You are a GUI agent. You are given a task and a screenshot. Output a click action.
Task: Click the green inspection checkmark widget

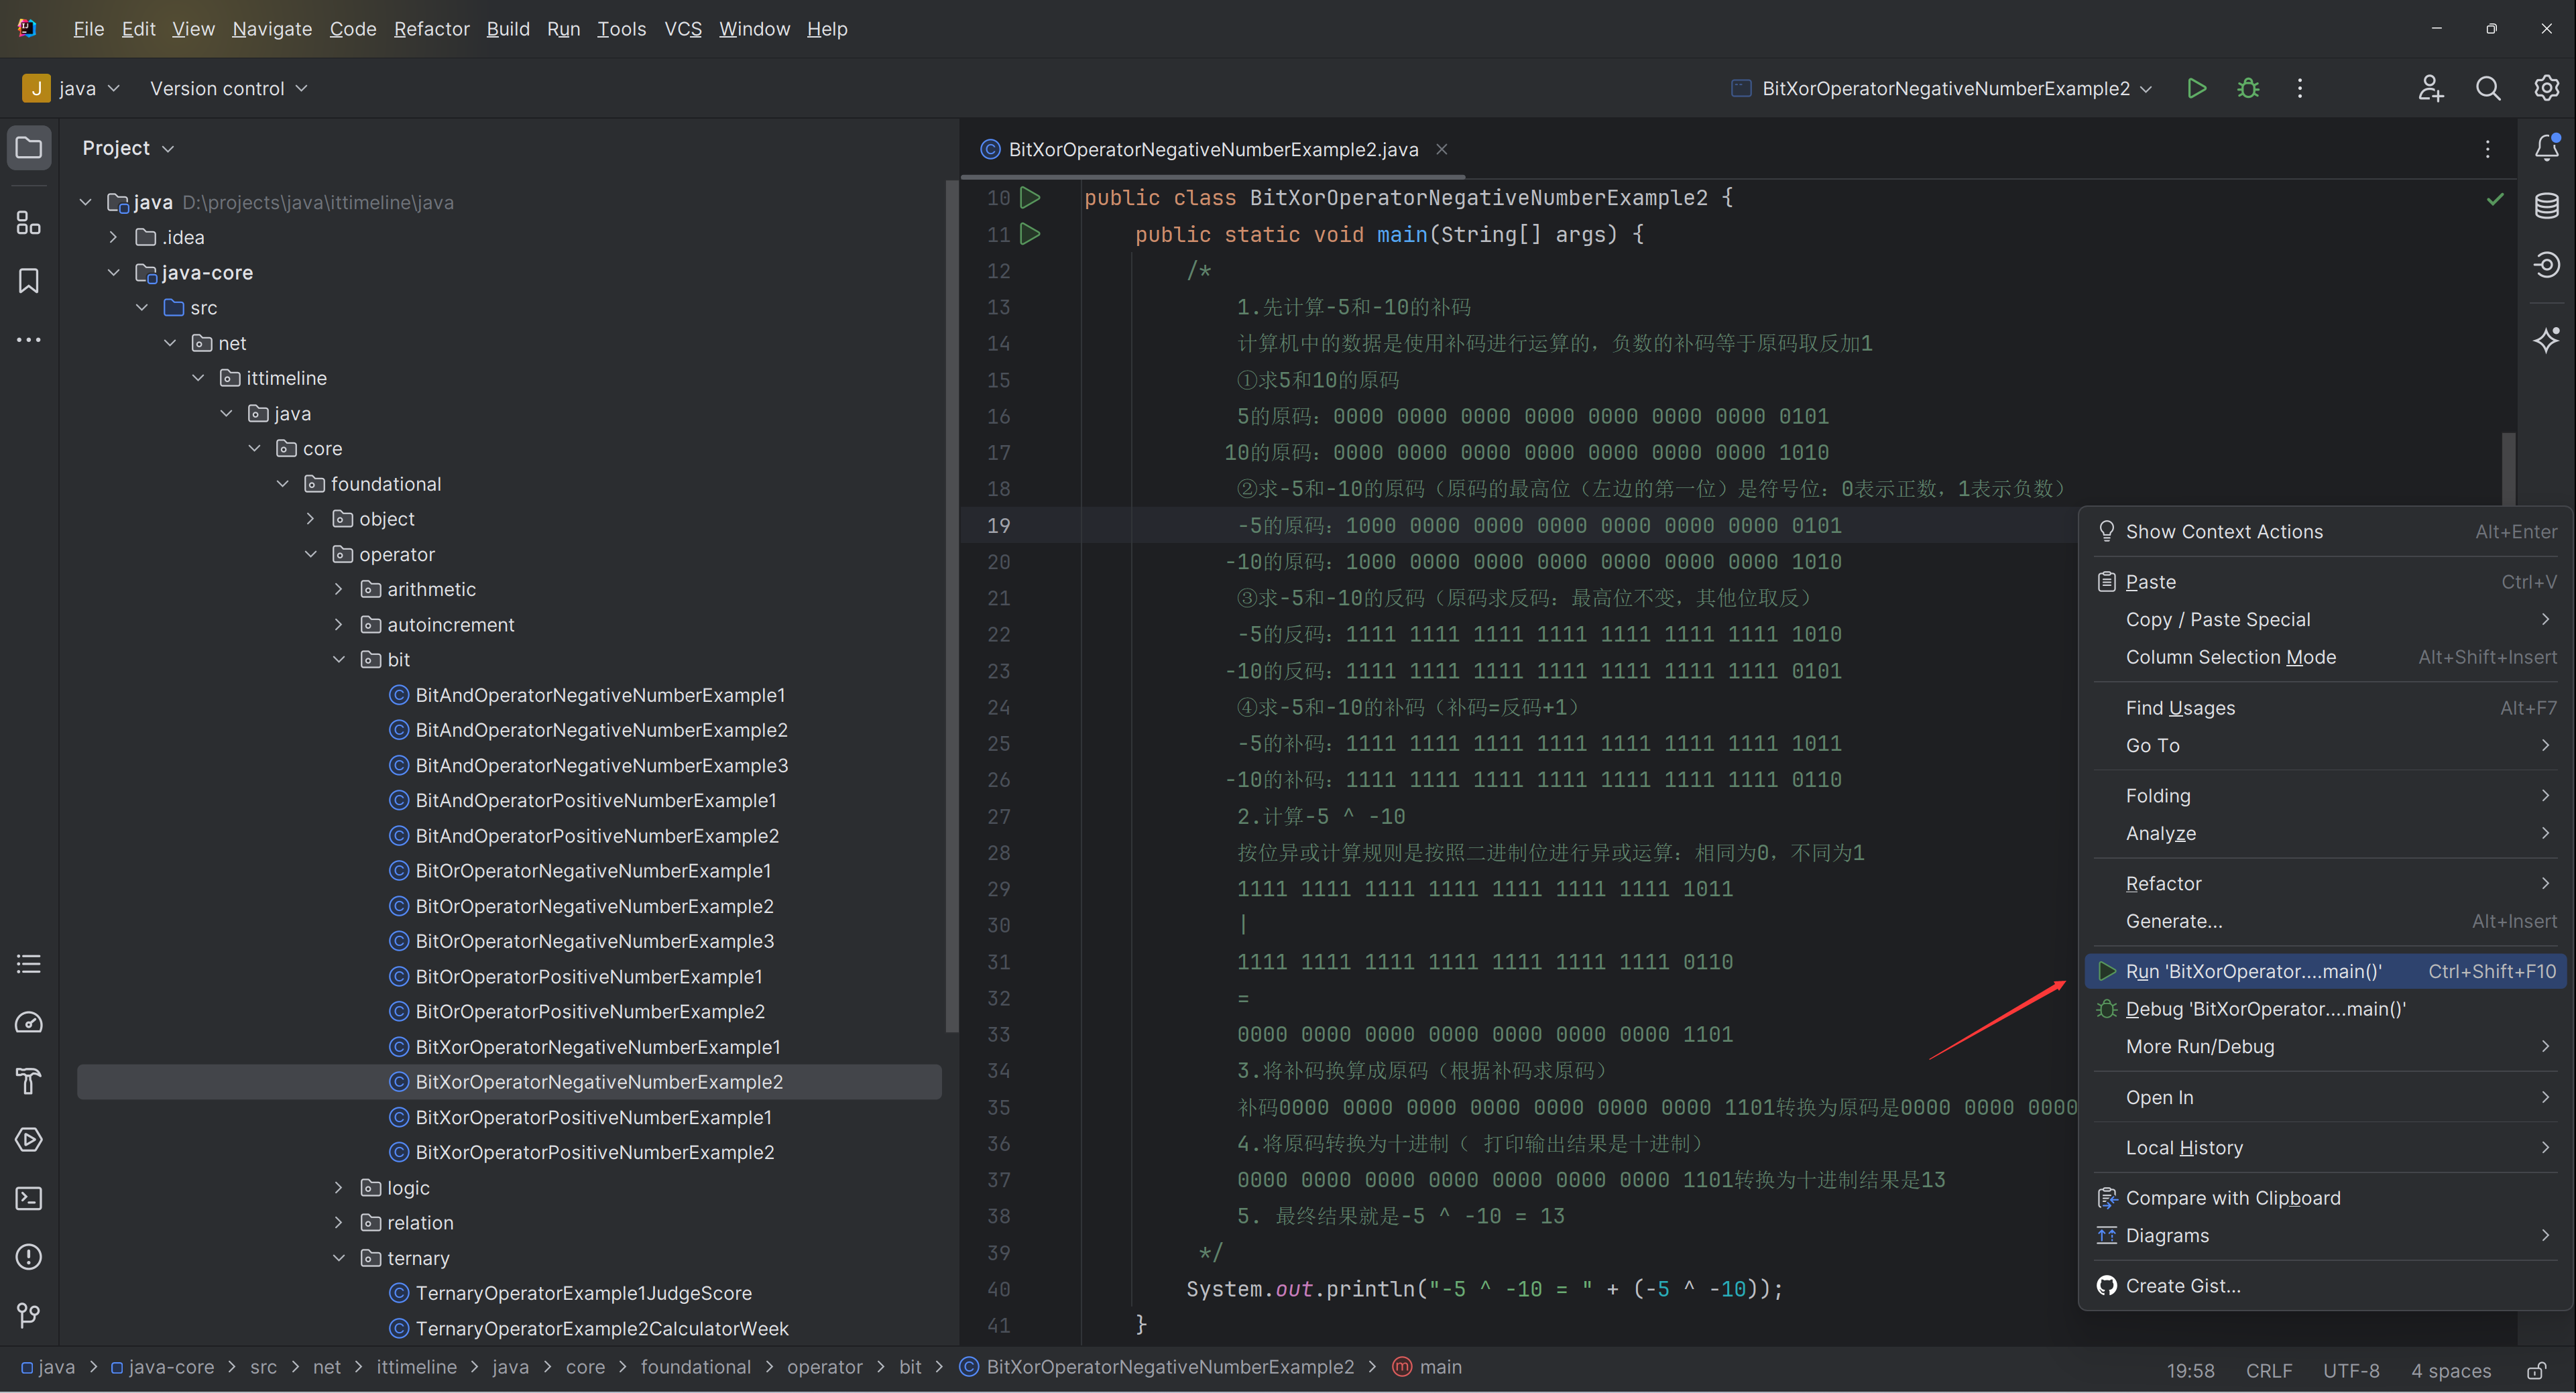2495,199
